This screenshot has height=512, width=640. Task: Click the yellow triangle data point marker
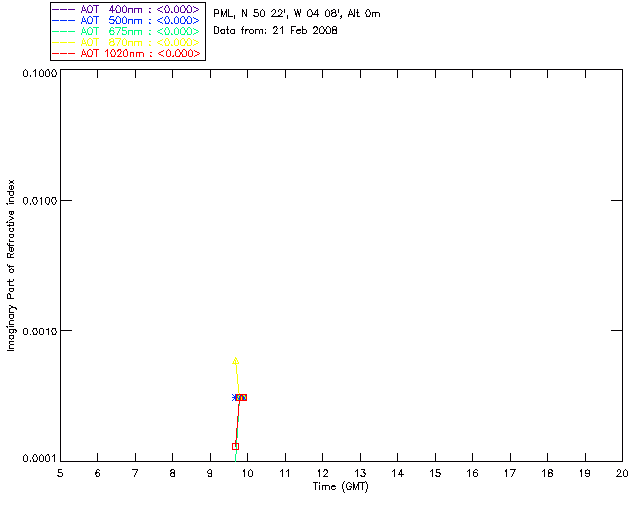(236, 361)
